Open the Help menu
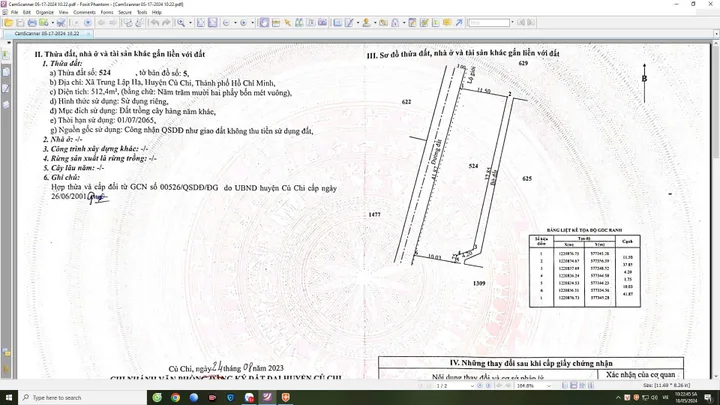The height and width of the screenshot is (405, 720). [x=157, y=12]
